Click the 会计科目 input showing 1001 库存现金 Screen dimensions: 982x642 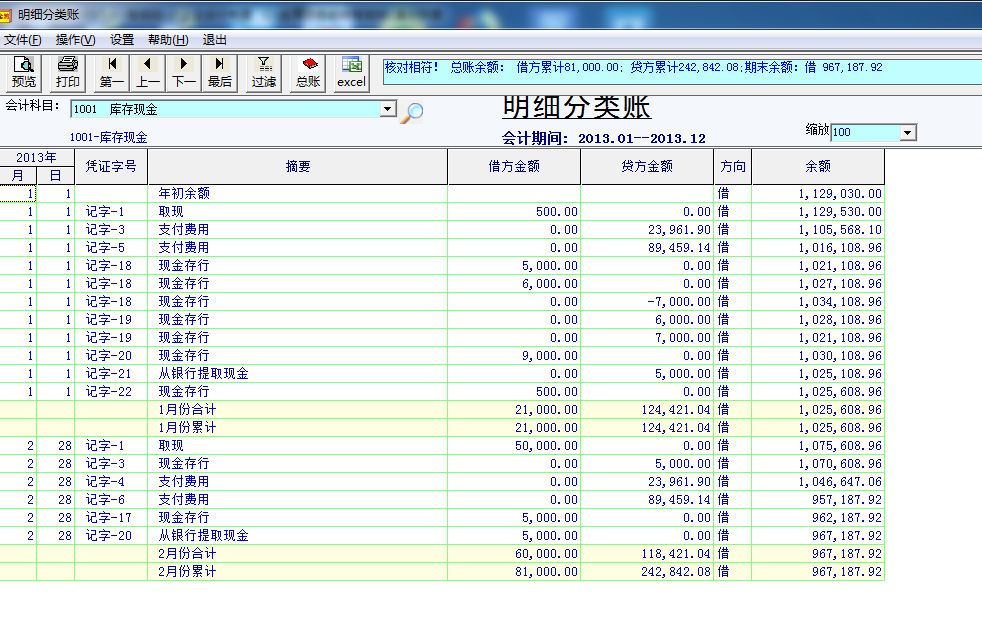pyautogui.click(x=225, y=109)
